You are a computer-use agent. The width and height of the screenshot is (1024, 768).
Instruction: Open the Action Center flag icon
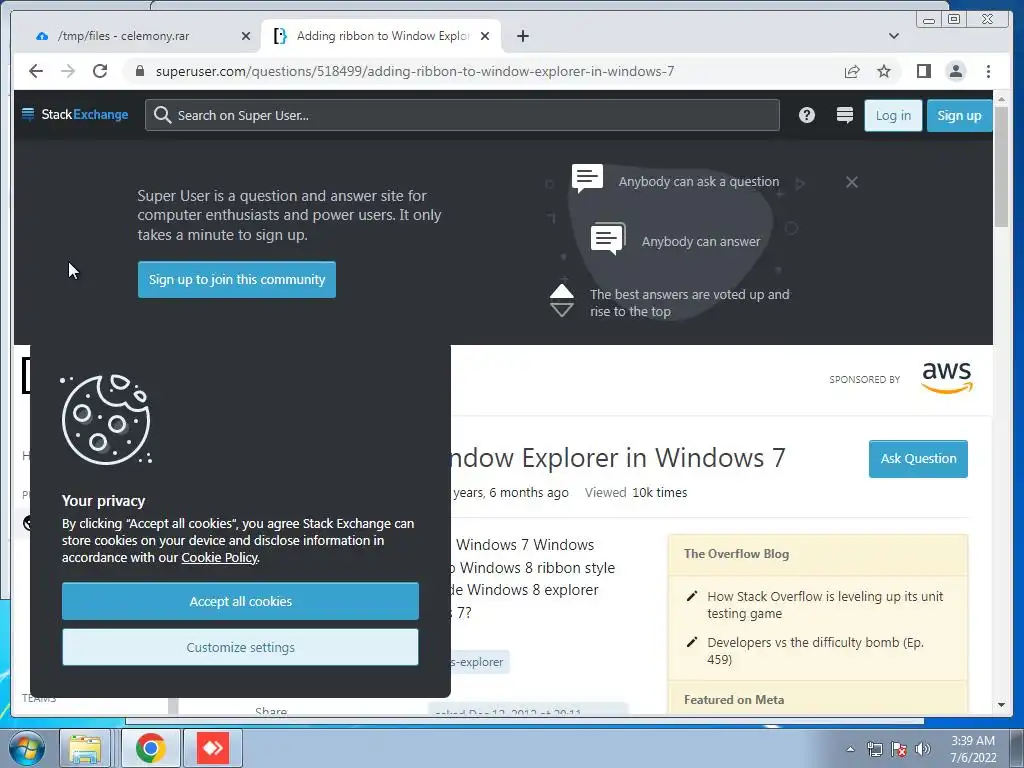point(899,749)
